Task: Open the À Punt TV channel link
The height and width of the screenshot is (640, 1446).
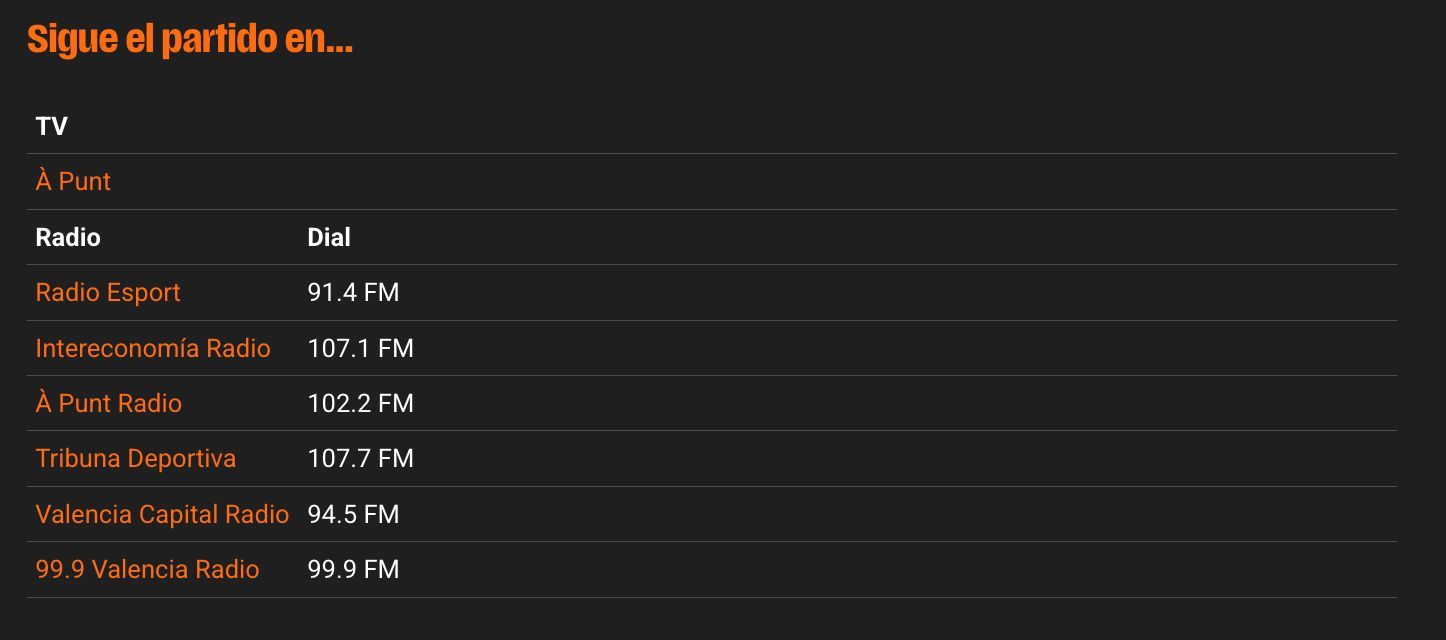Action: (x=73, y=182)
